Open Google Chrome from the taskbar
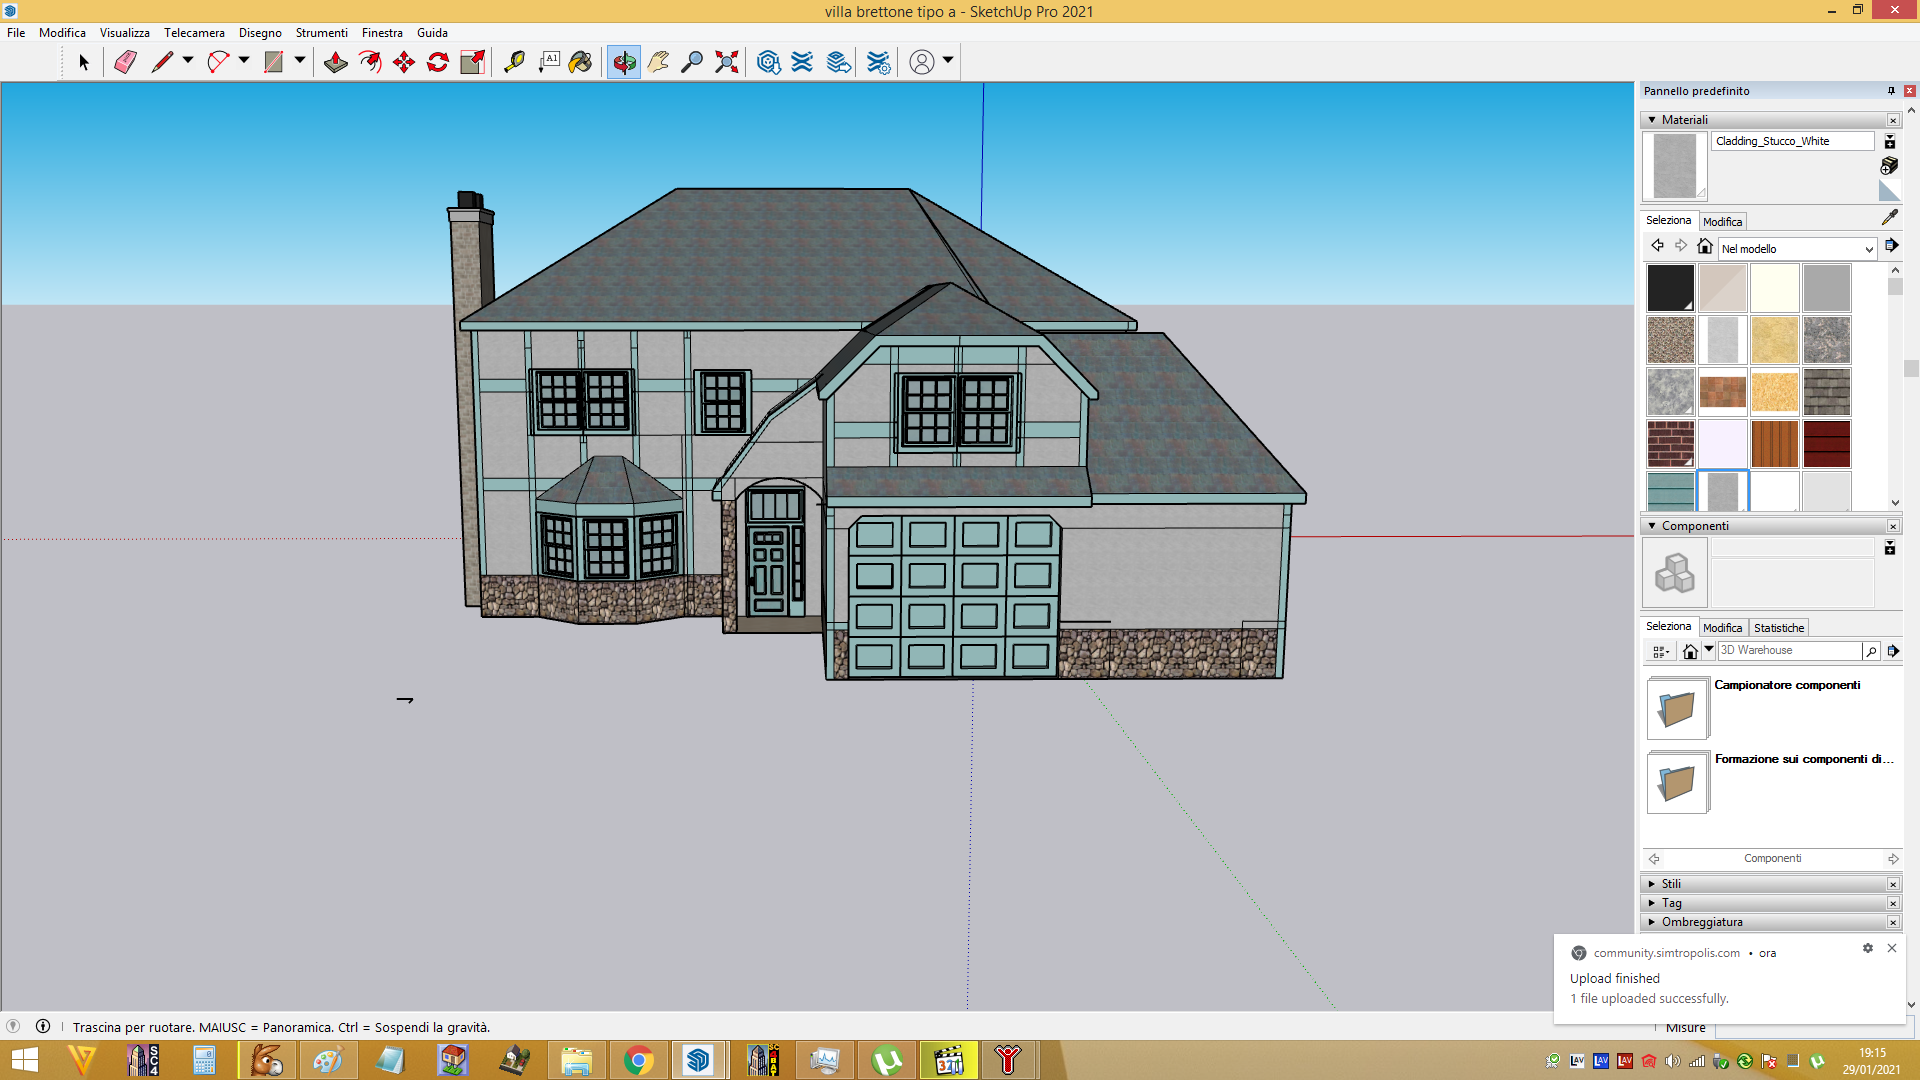Viewport: 1920px width, 1080px height. coord(638,1060)
